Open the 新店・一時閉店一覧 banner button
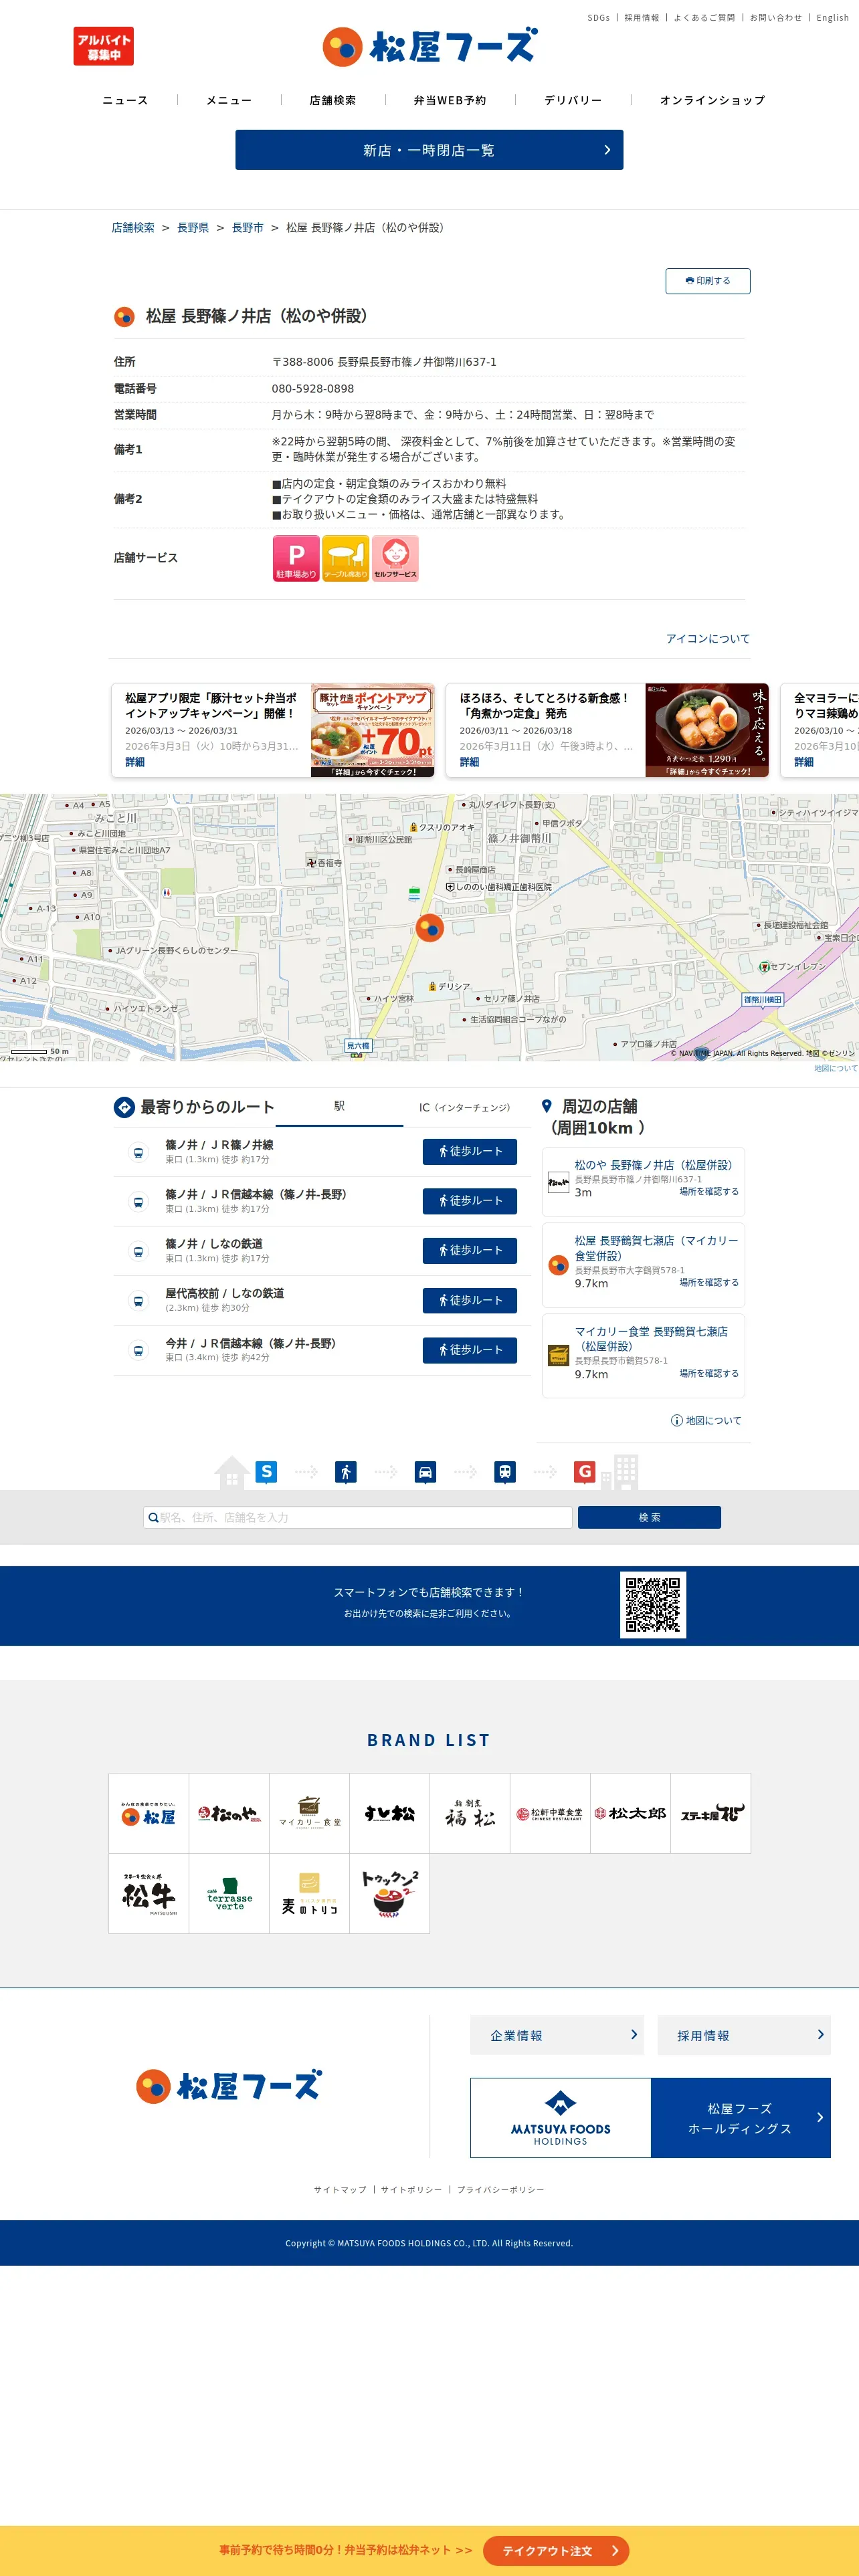 click(x=429, y=150)
